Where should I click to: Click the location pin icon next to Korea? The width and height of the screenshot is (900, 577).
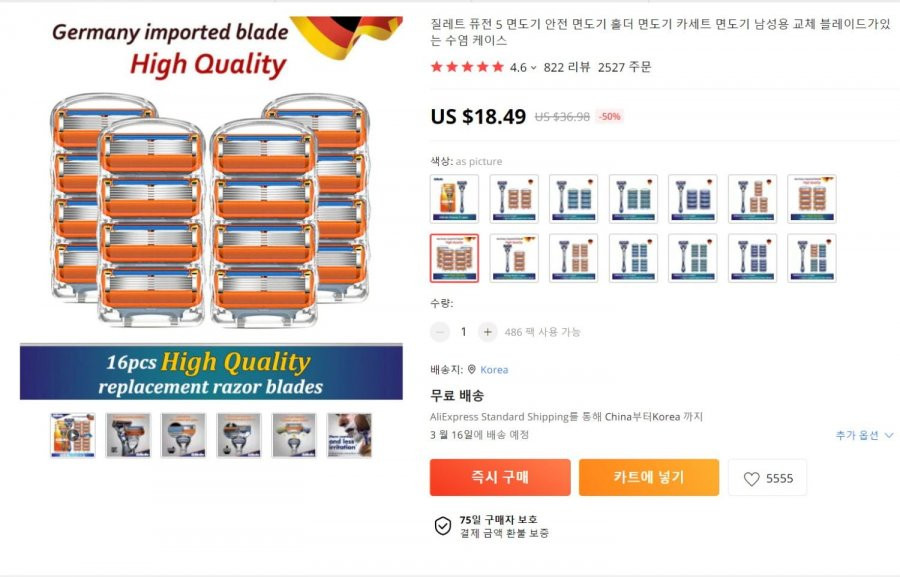[472, 369]
